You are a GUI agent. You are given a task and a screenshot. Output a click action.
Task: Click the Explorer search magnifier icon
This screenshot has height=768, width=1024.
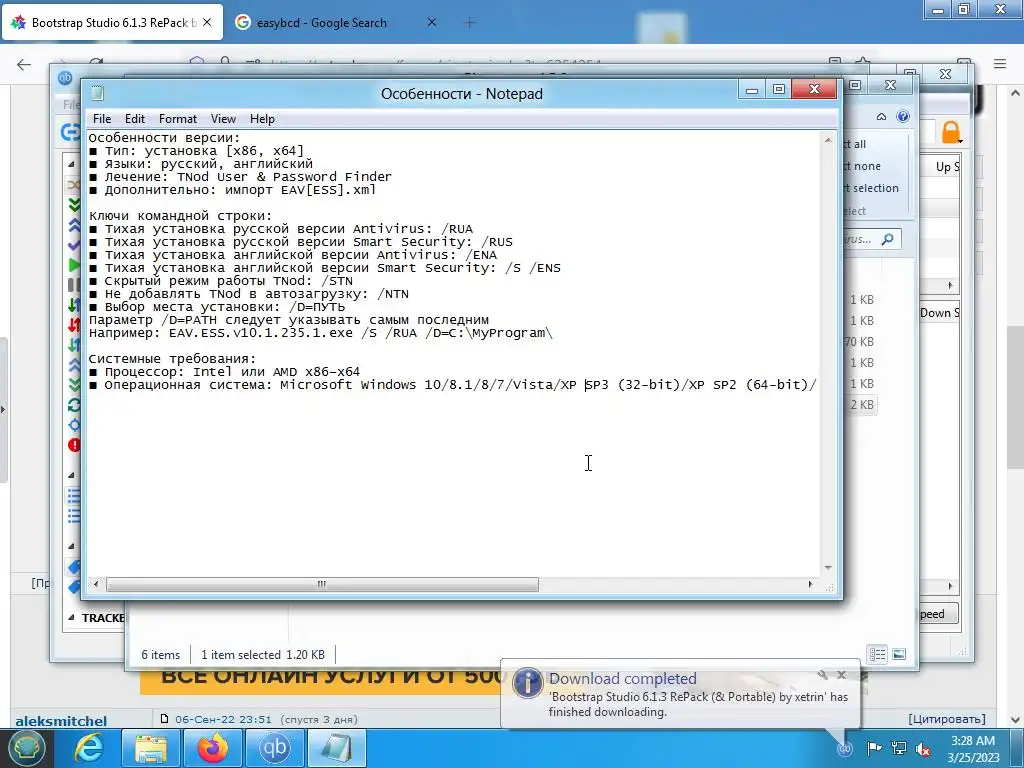click(x=888, y=239)
